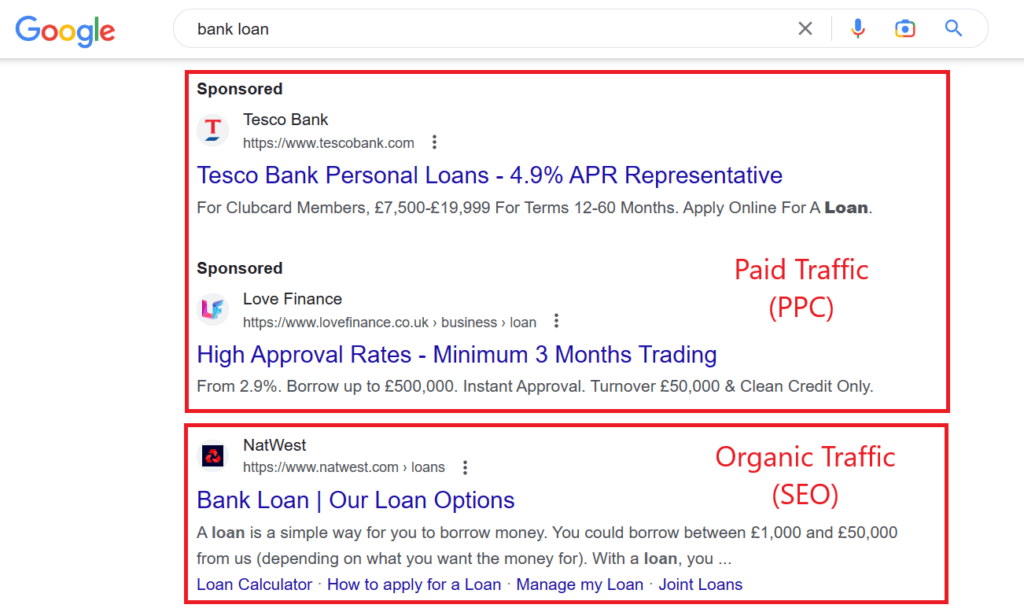Click the magnifying glass search icon

[x=953, y=28]
